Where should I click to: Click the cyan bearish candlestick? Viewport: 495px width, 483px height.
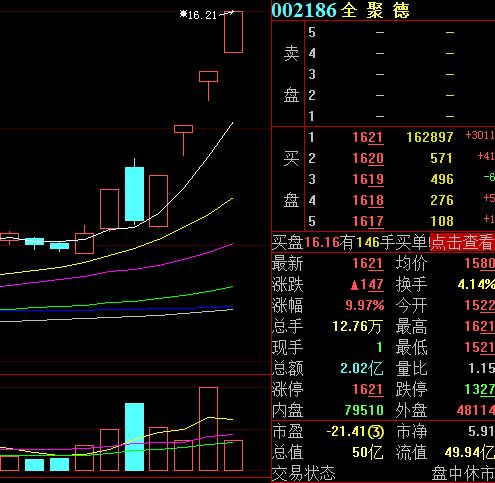coord(134,194)
